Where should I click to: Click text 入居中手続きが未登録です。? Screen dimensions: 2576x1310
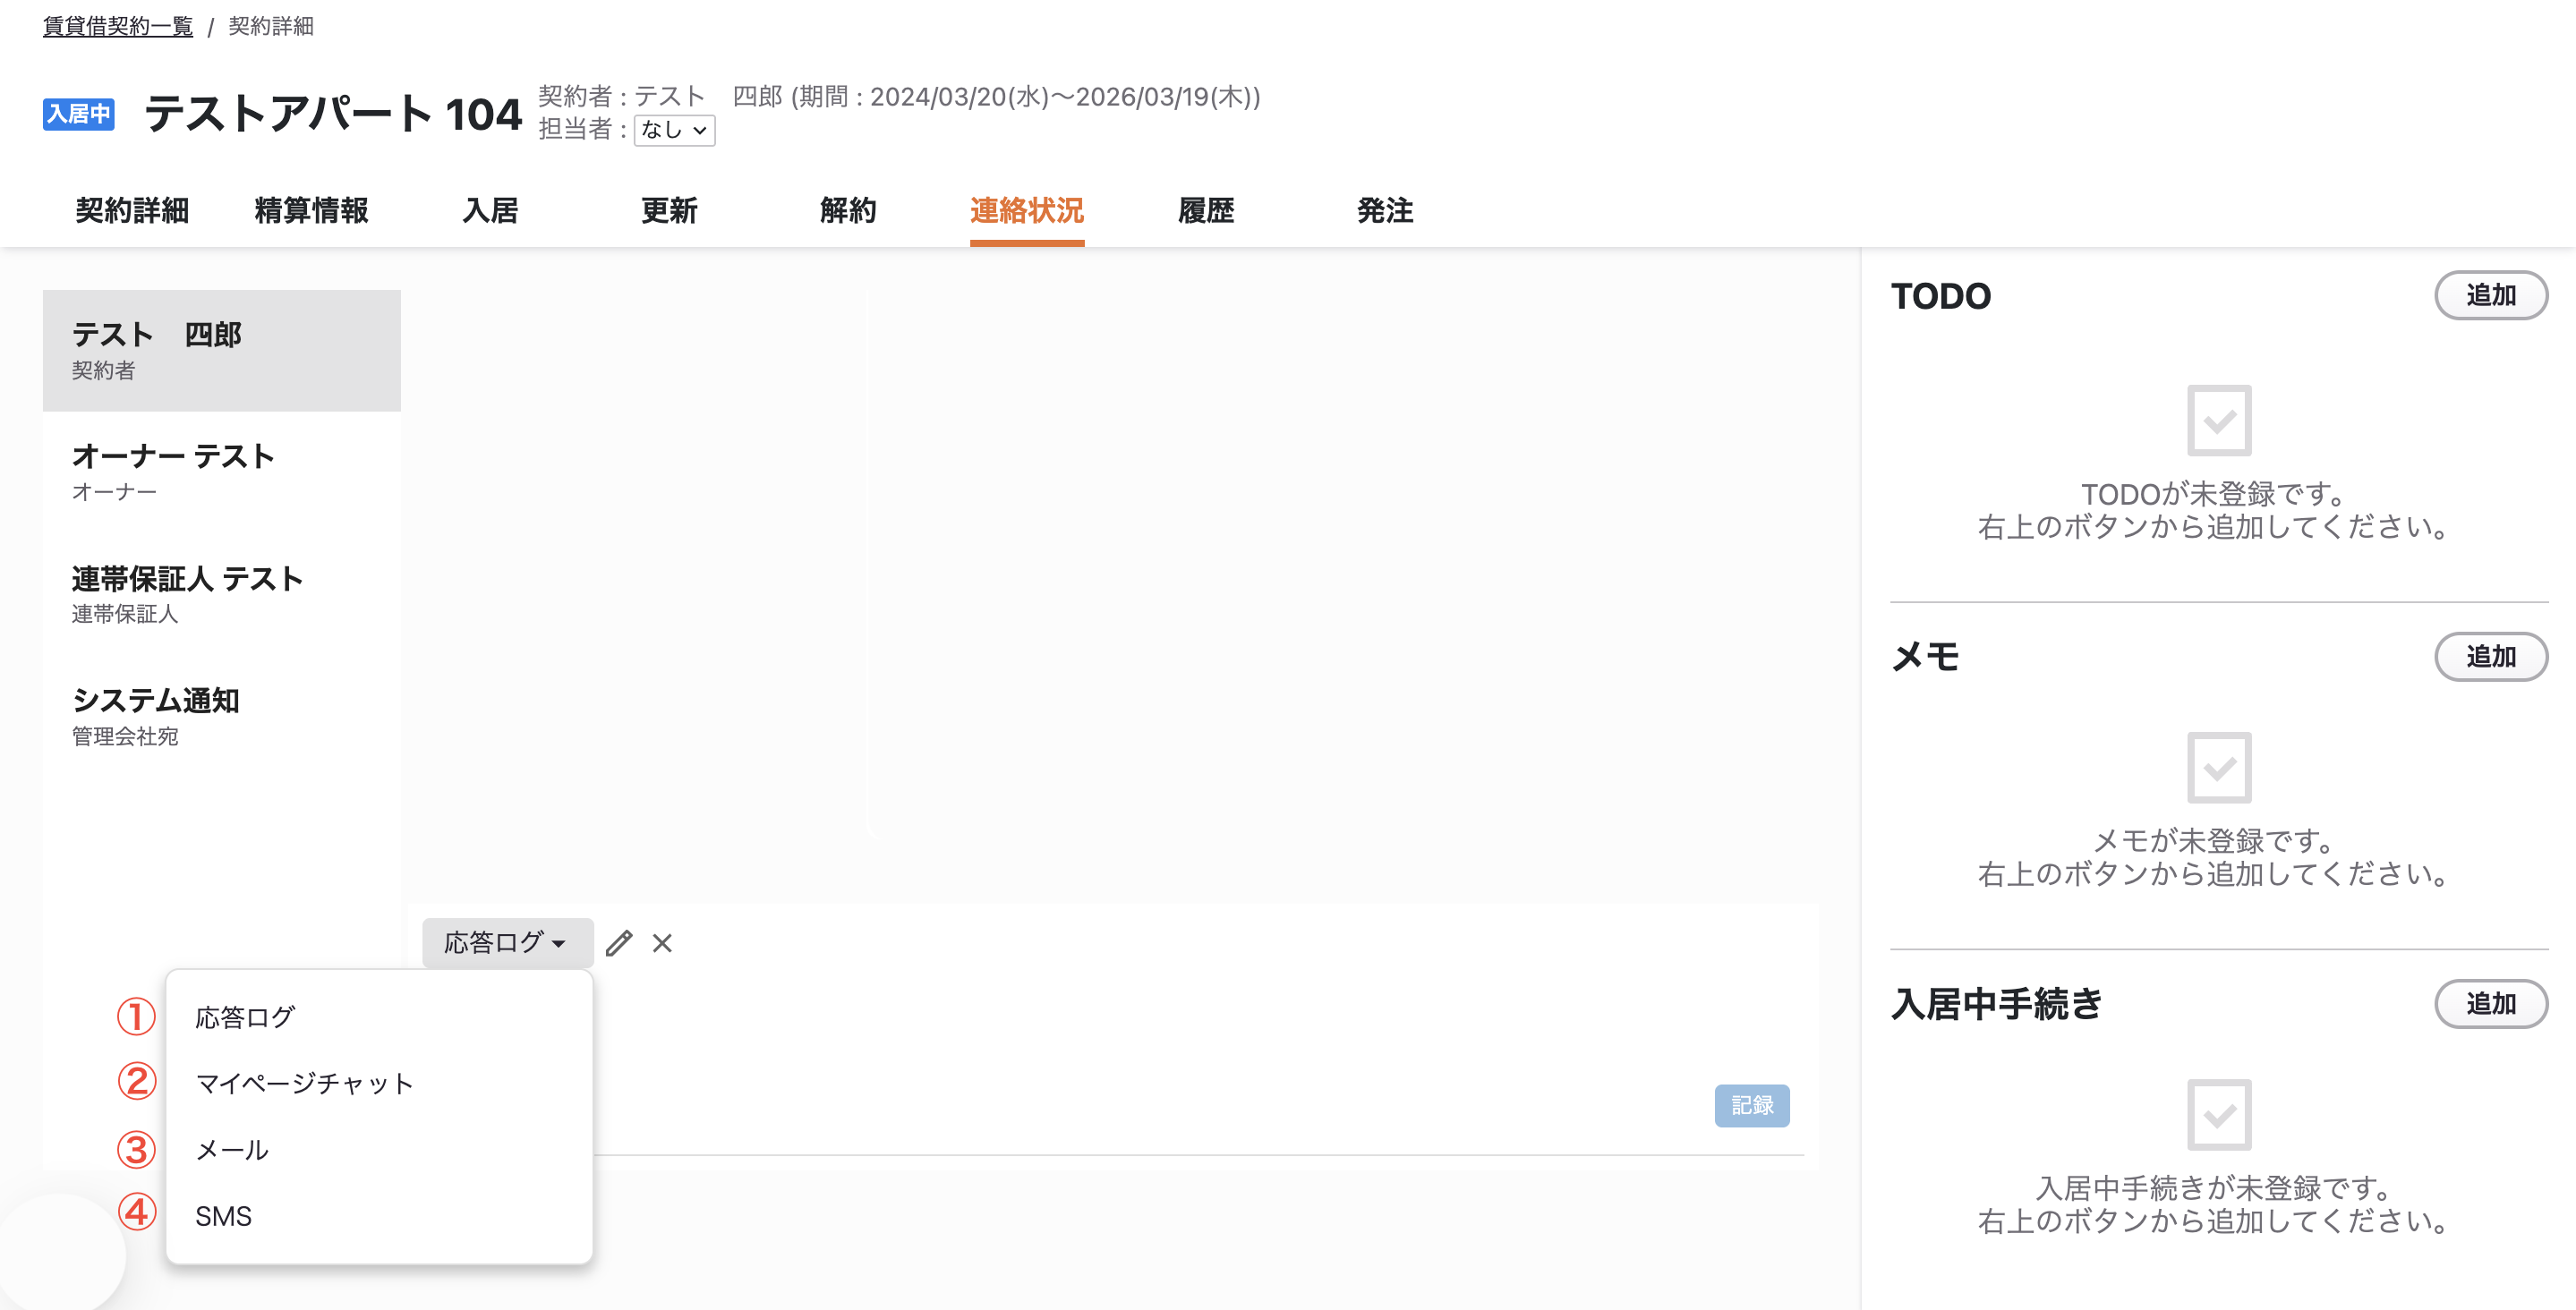[2214, 1188]
